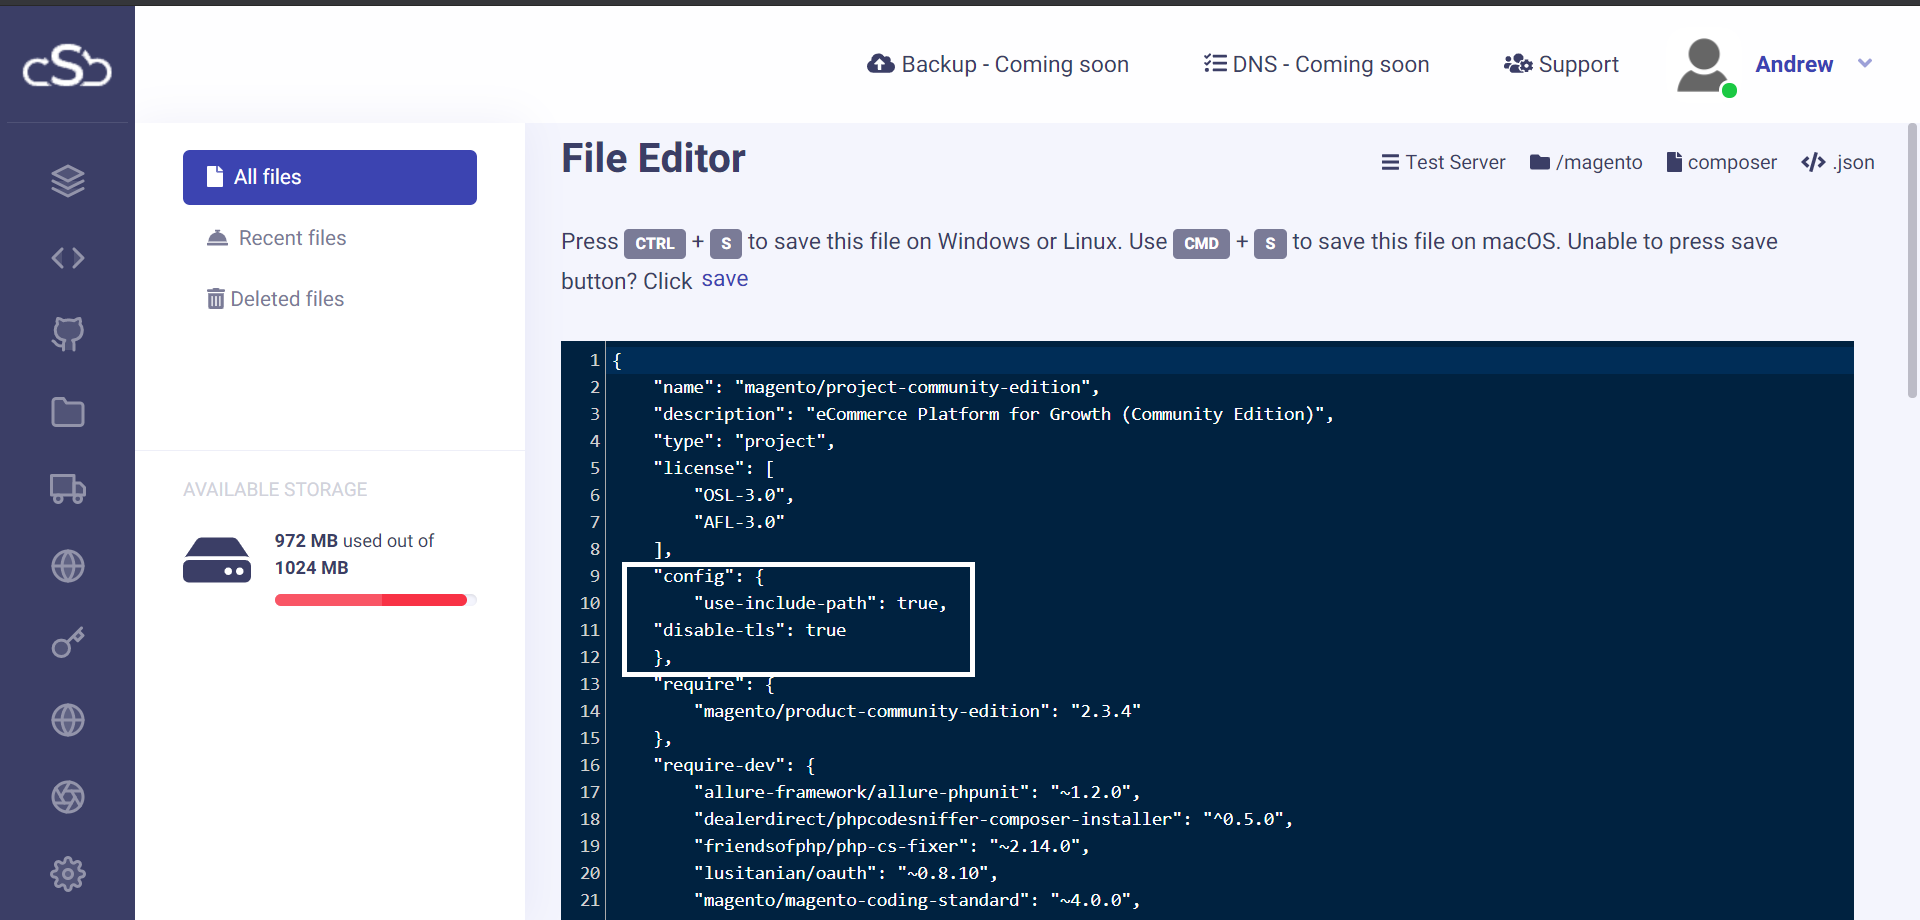Click the key icon in sidebar

68,643
